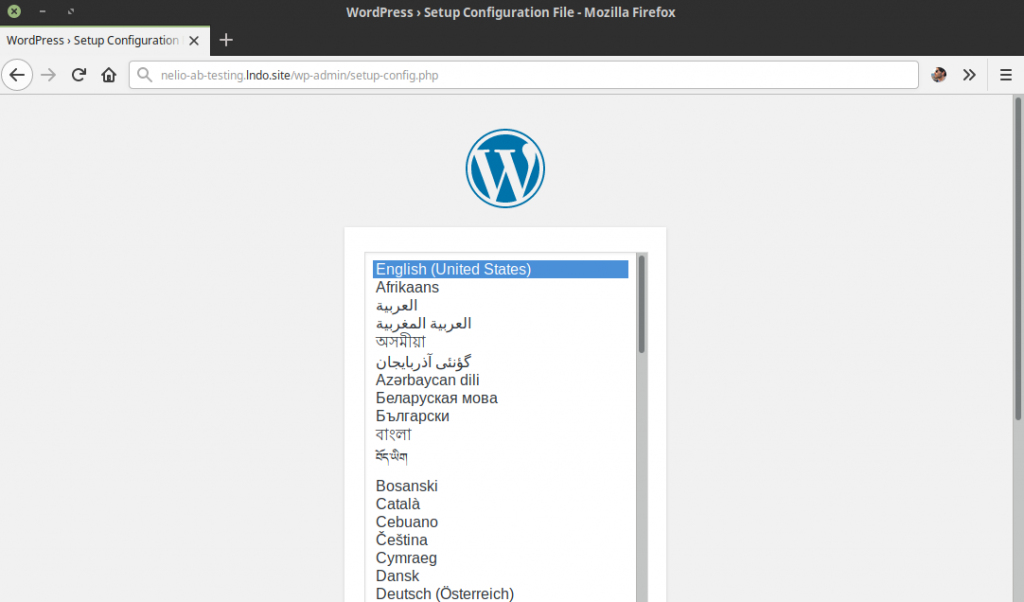The width and height of the screenshot is (1024, 602).
Task: Click the Back navigation arrow
Action: pyautogui.click(x=17, y=74)
